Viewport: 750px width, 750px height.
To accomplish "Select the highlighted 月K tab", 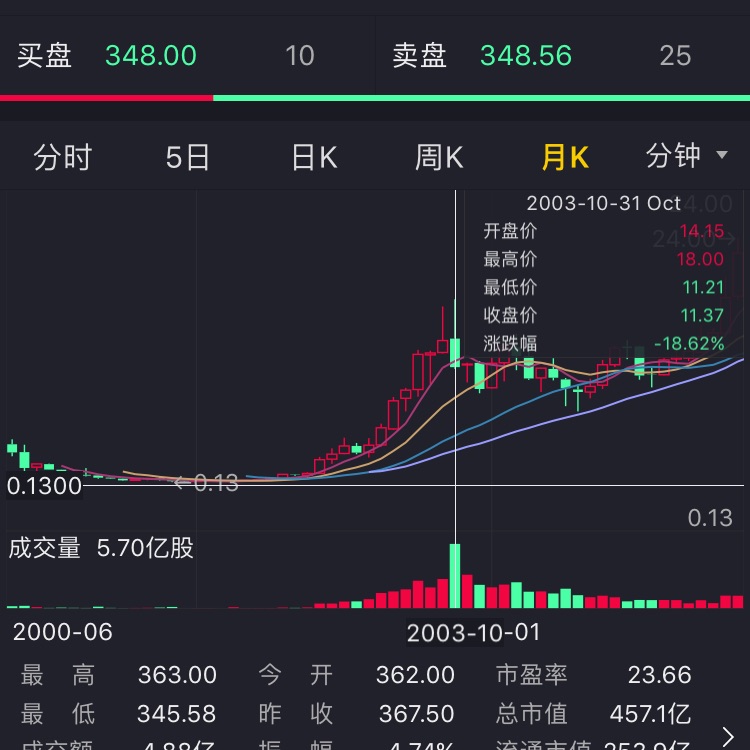I will [x=565, y=157].
